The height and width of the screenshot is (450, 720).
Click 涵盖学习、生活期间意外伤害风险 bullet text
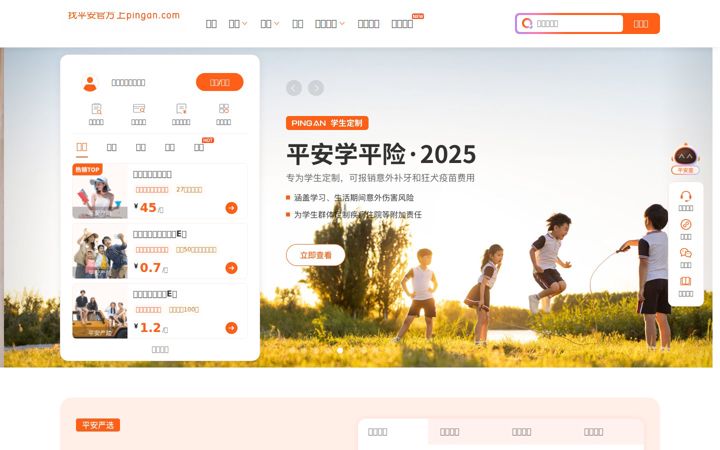pyautogui.click(x=354, y=198)
